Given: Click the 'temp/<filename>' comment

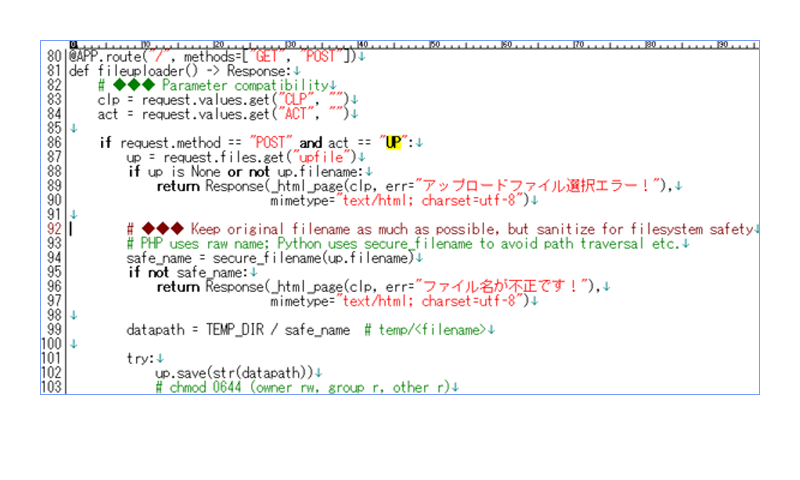Looking at the screenshot, I should pos(424,330).
